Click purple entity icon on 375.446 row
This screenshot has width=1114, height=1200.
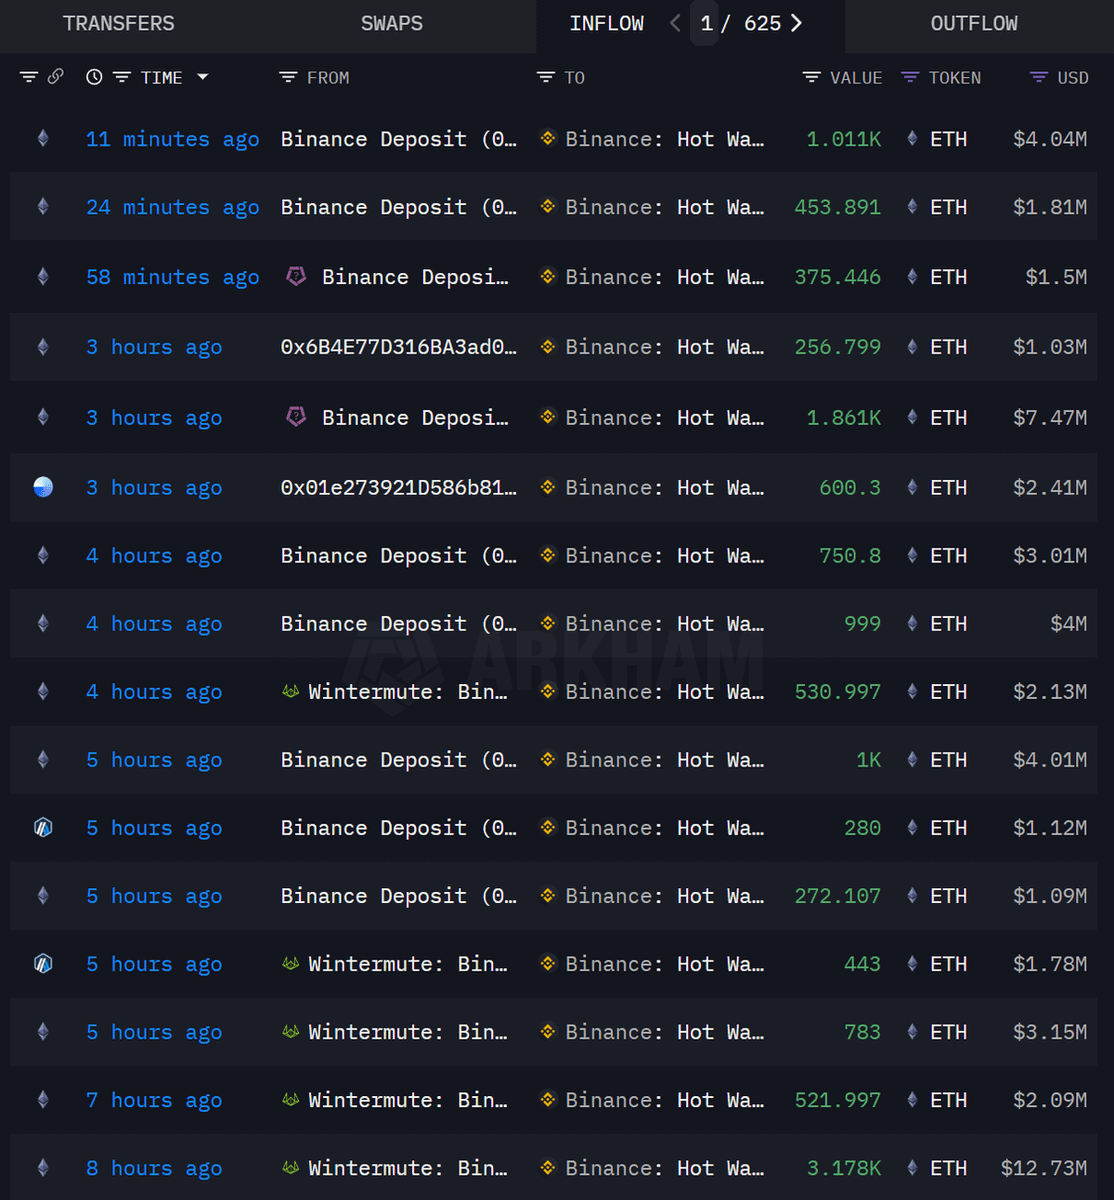296,276
